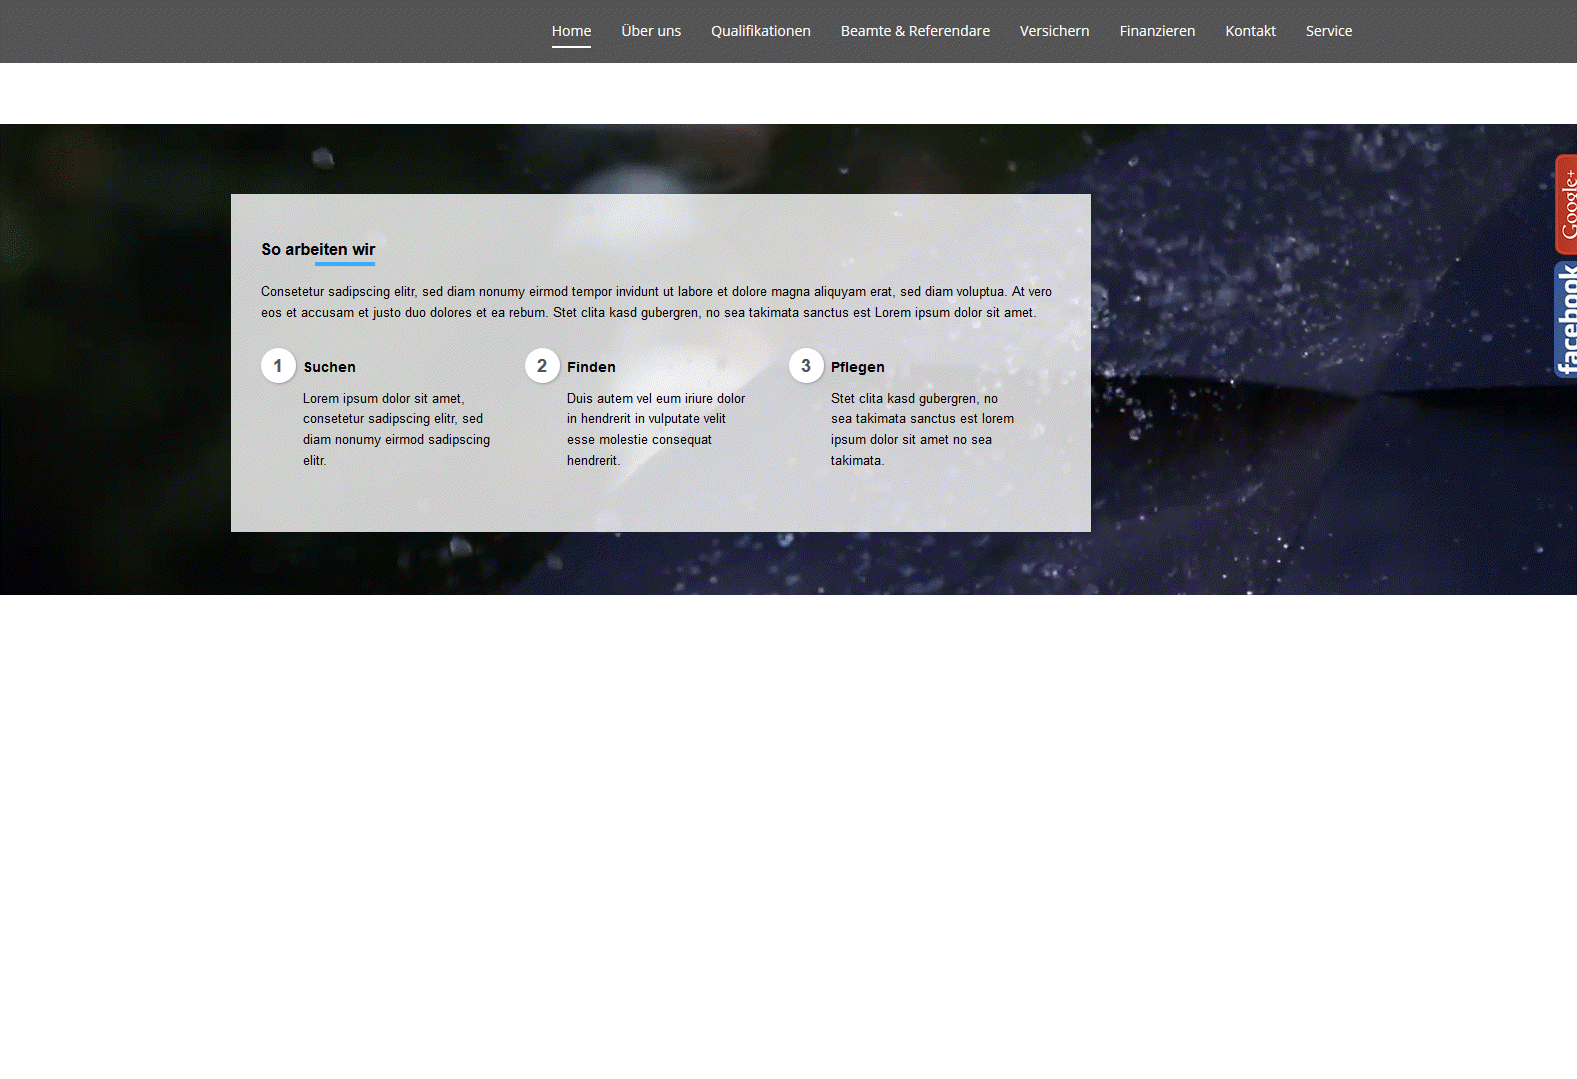The height and width of the screenshot is (1079, 1577).
Task: Open the Google+ side tab
Action: point(1566,204)
